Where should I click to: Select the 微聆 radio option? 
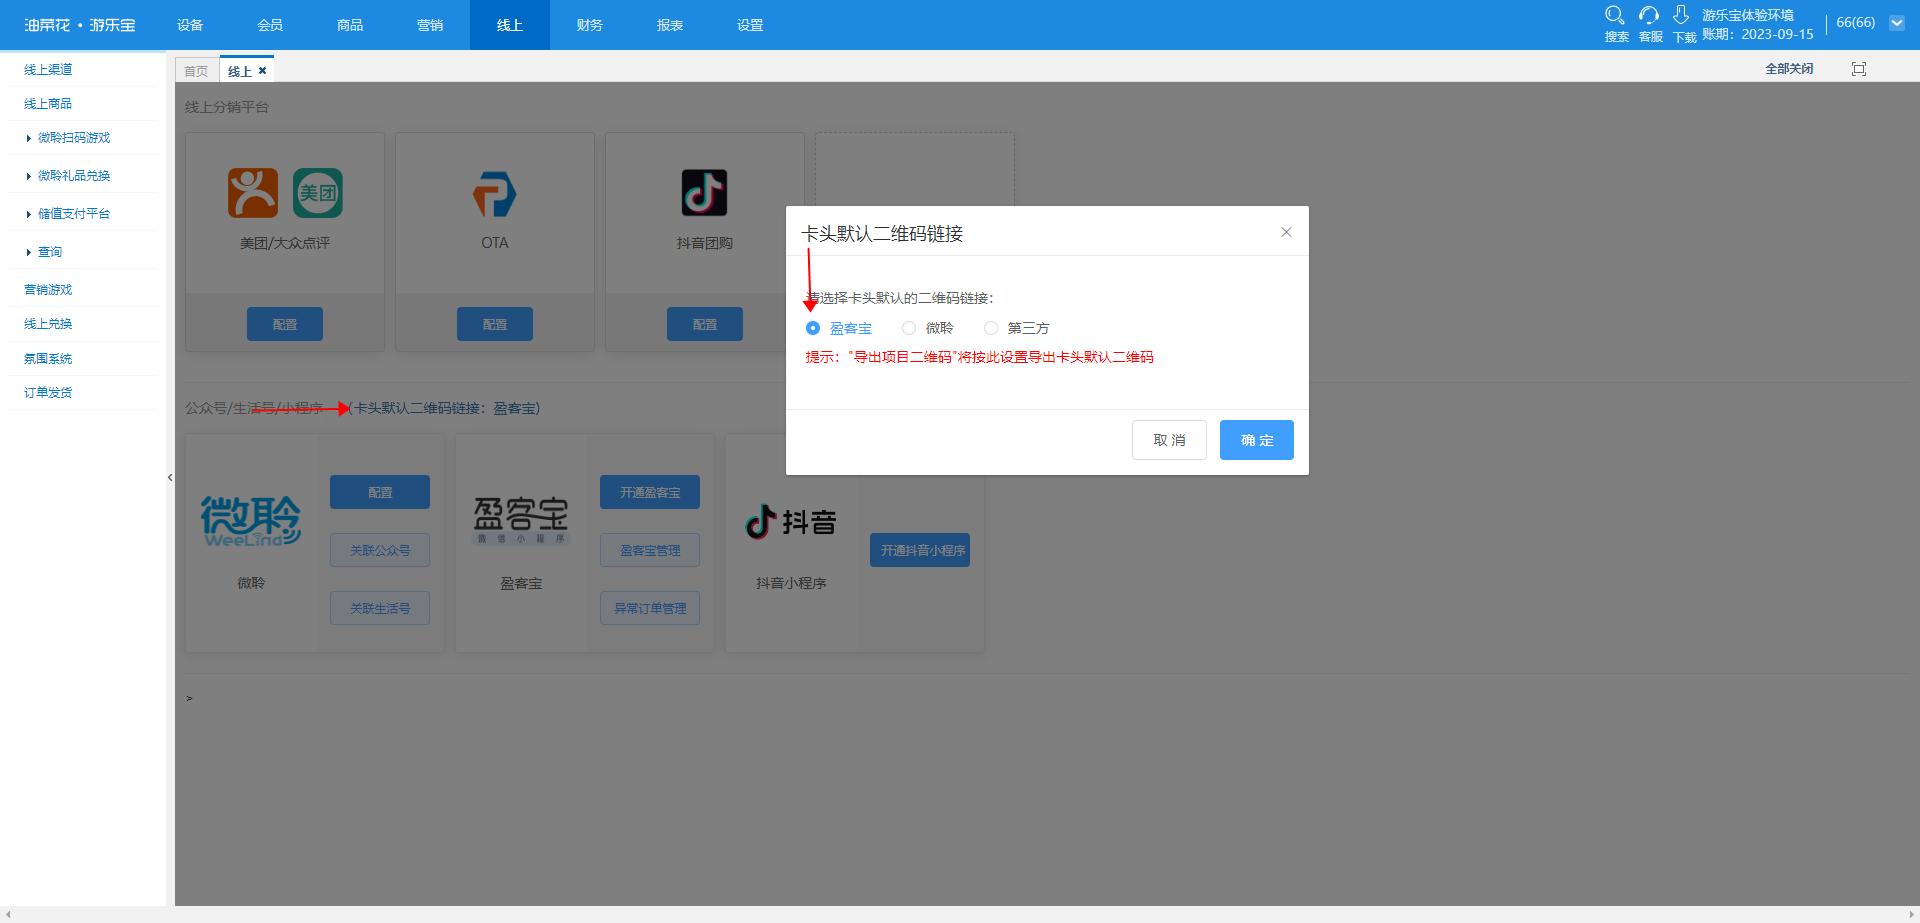point(909,328)
